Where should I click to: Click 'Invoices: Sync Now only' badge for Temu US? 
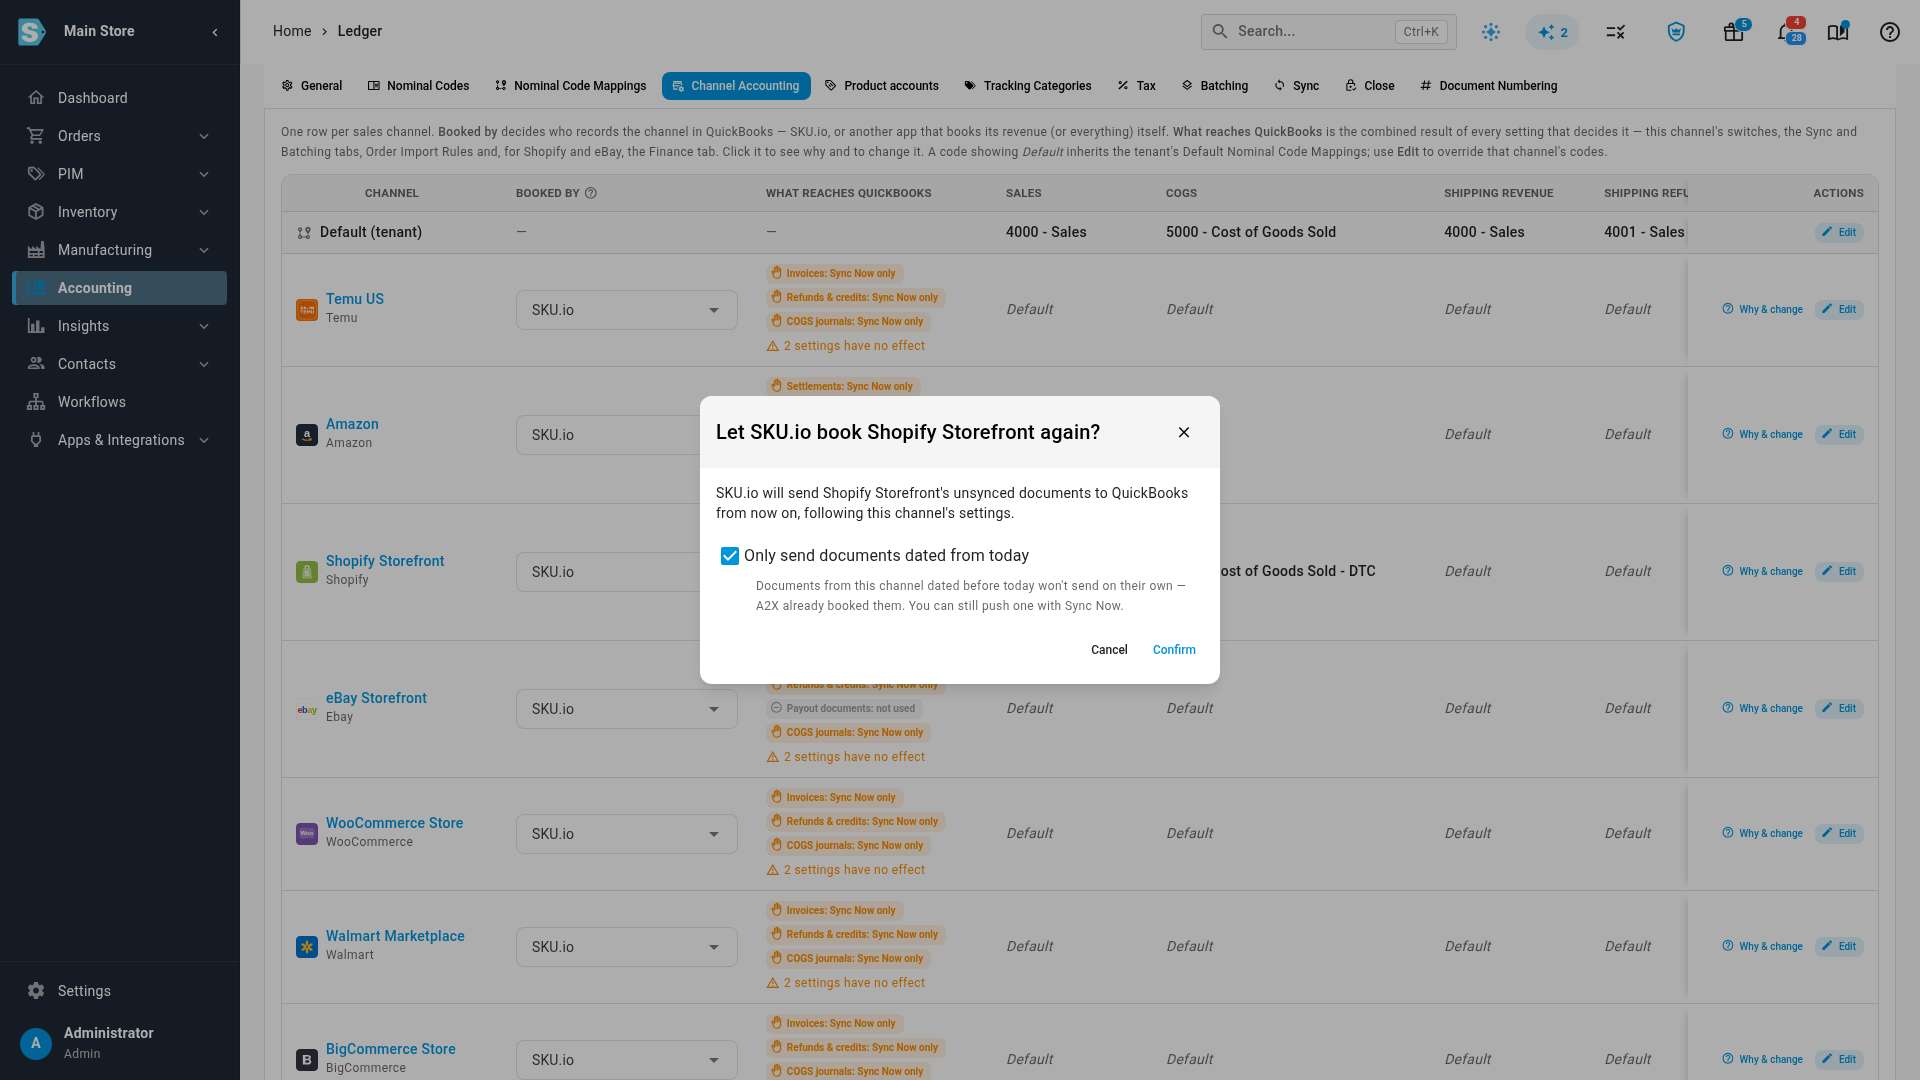click(835, 273)
